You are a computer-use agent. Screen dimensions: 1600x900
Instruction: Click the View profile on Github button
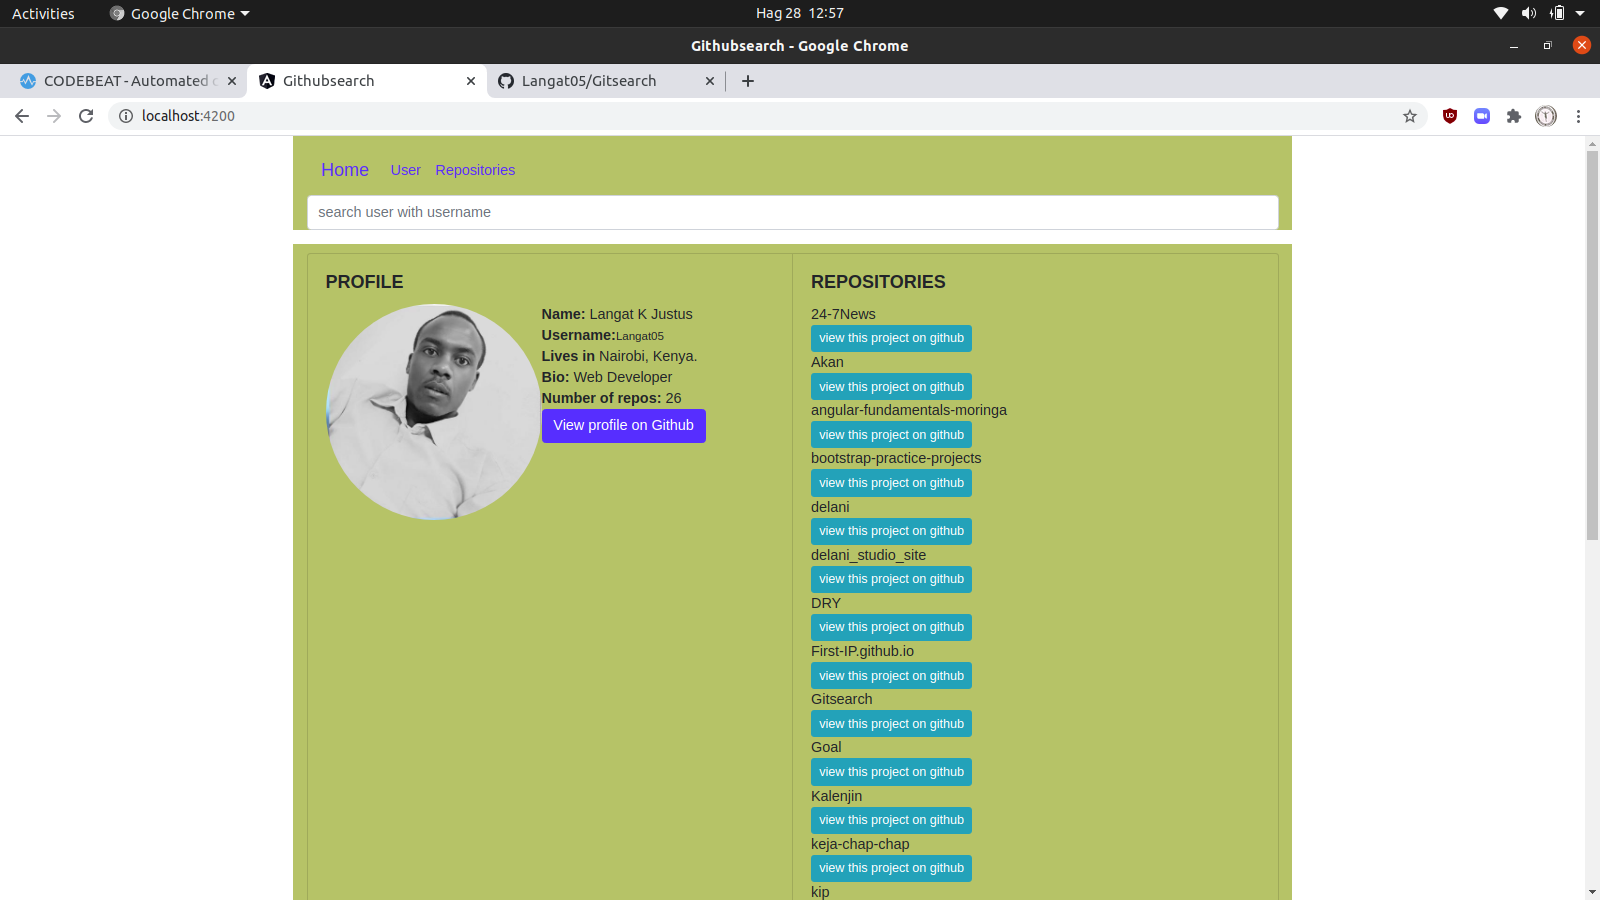click(623, 425)
